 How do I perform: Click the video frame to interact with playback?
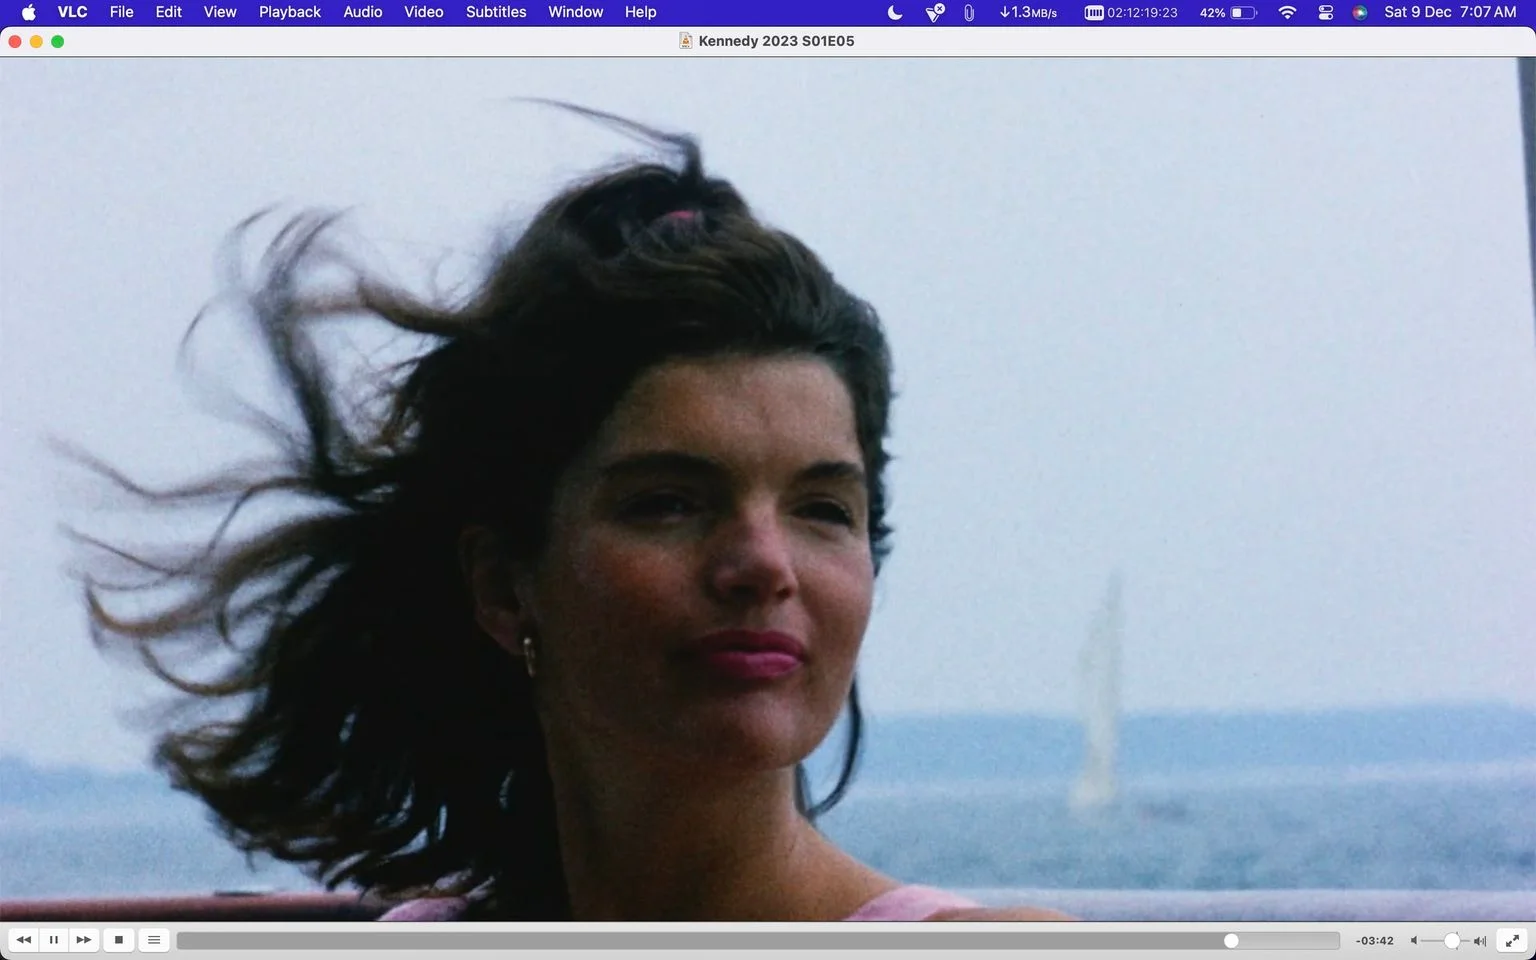tap(768, 489)
